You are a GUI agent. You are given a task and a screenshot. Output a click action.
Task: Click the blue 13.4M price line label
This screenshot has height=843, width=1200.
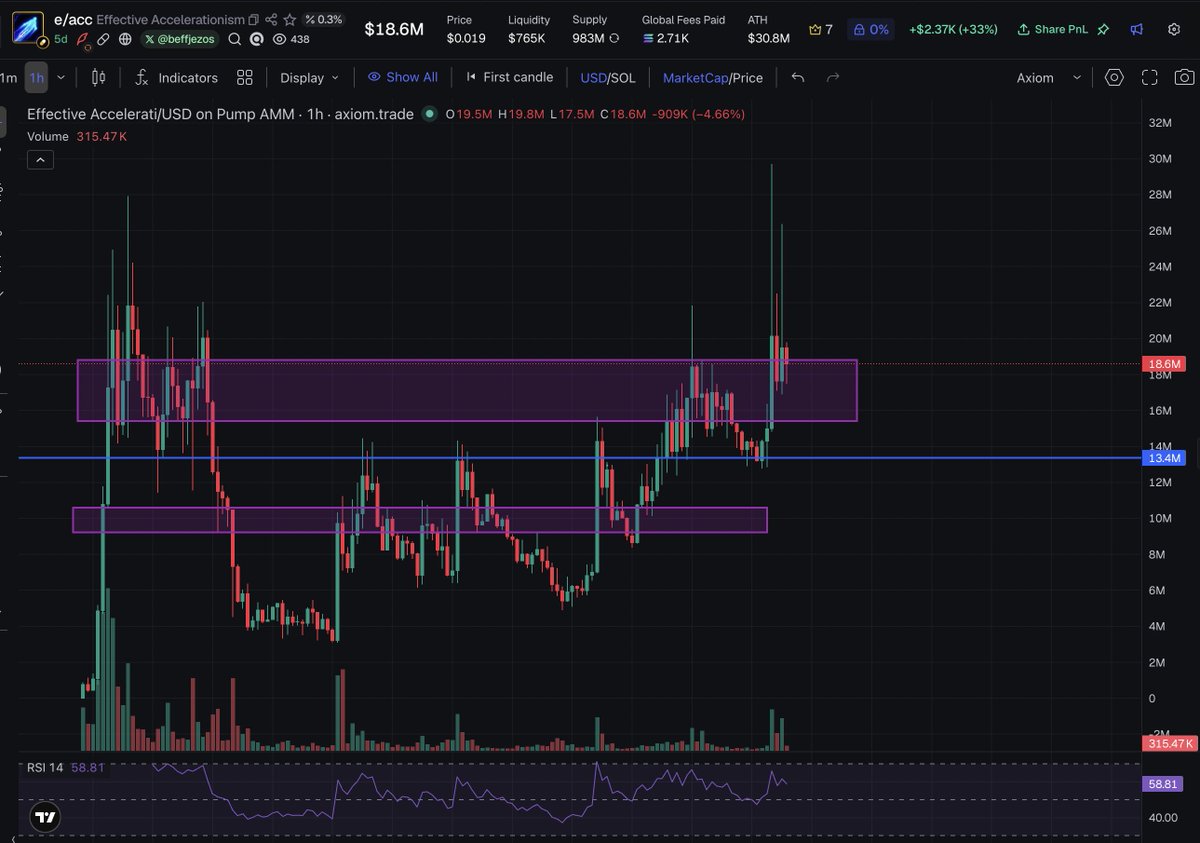point(1165,458)
